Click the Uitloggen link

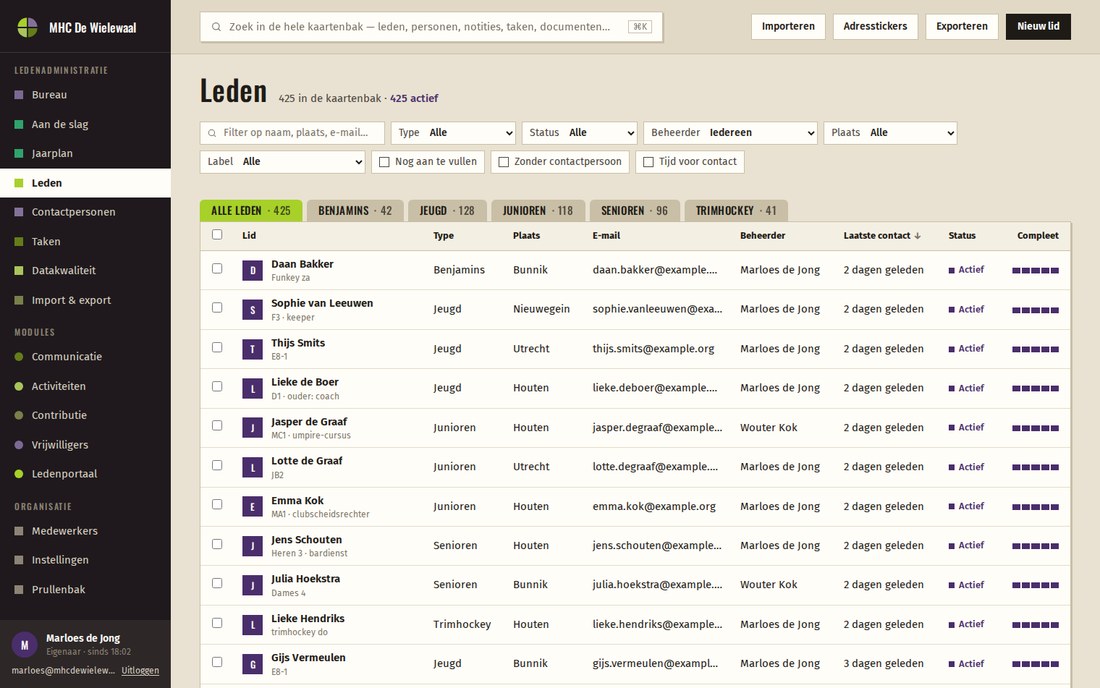[140, 670]
